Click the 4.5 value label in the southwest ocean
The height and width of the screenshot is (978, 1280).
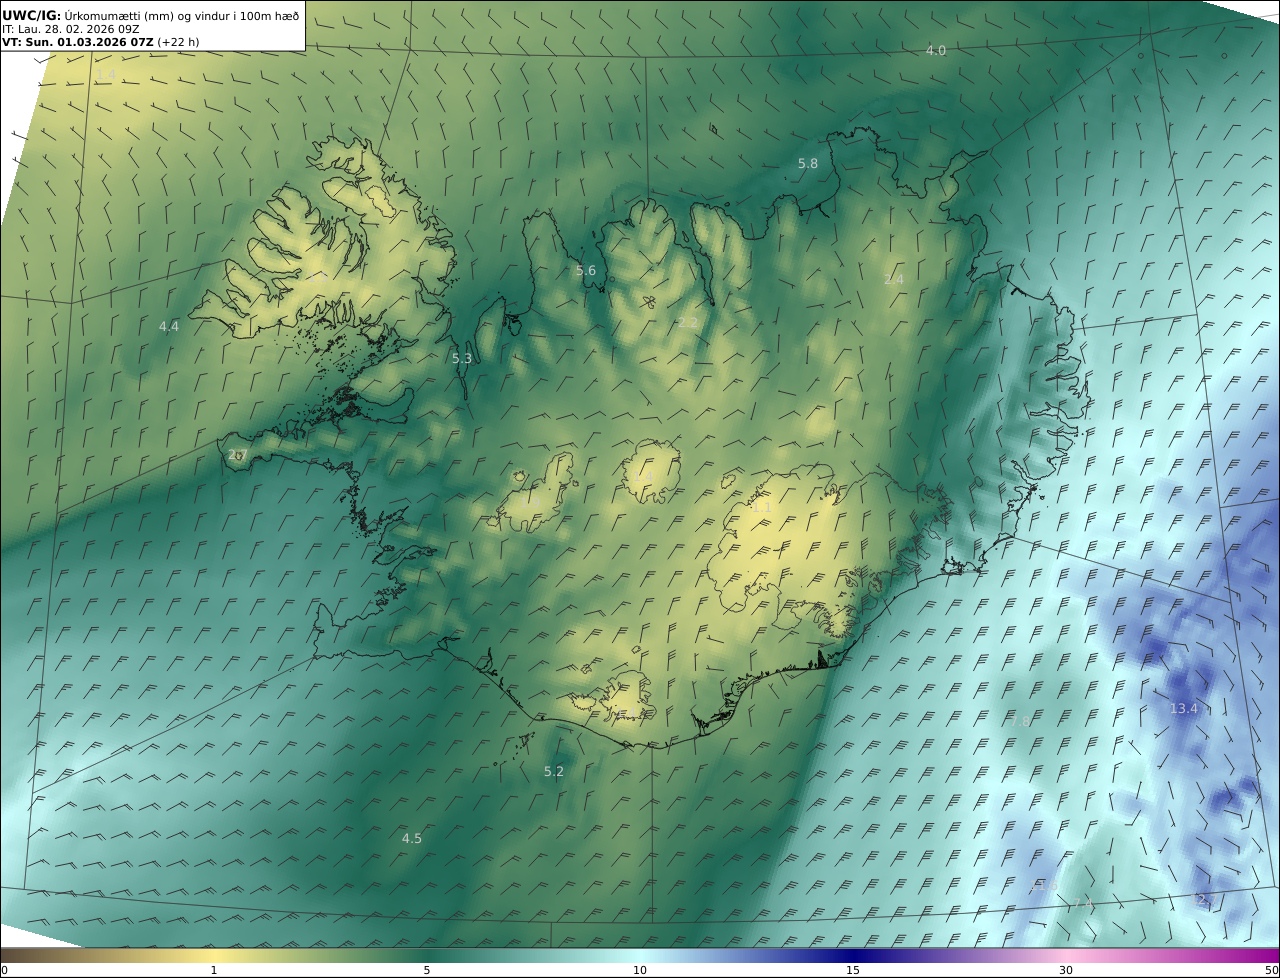(412, 838)
